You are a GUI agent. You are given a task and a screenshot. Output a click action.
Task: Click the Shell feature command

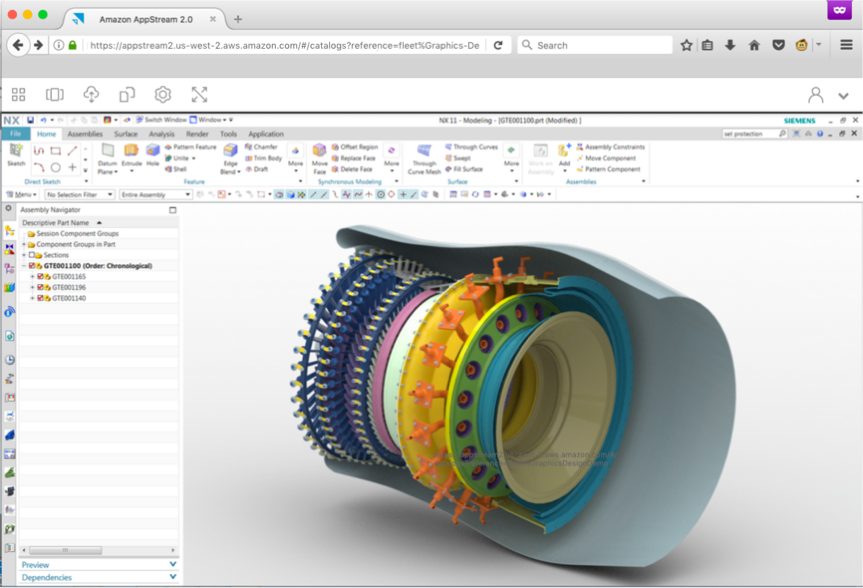[176, 169]
